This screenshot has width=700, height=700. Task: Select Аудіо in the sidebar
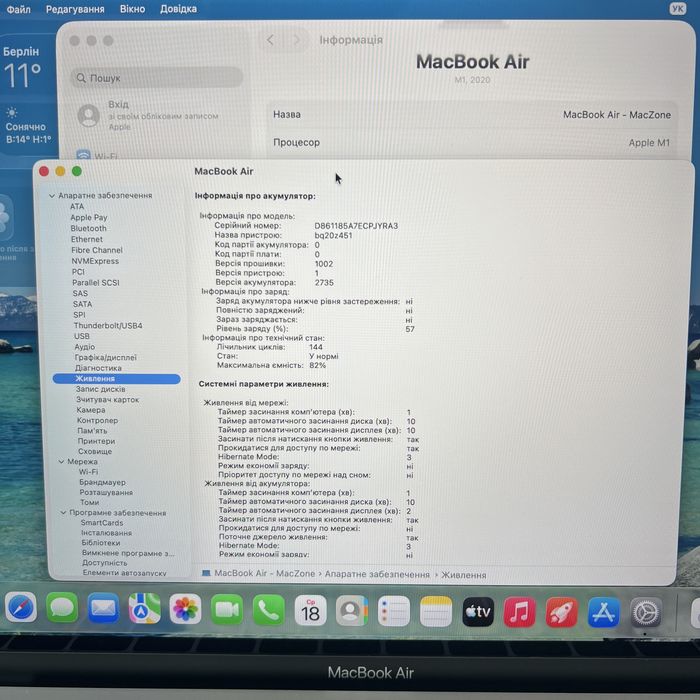(85, 347)
